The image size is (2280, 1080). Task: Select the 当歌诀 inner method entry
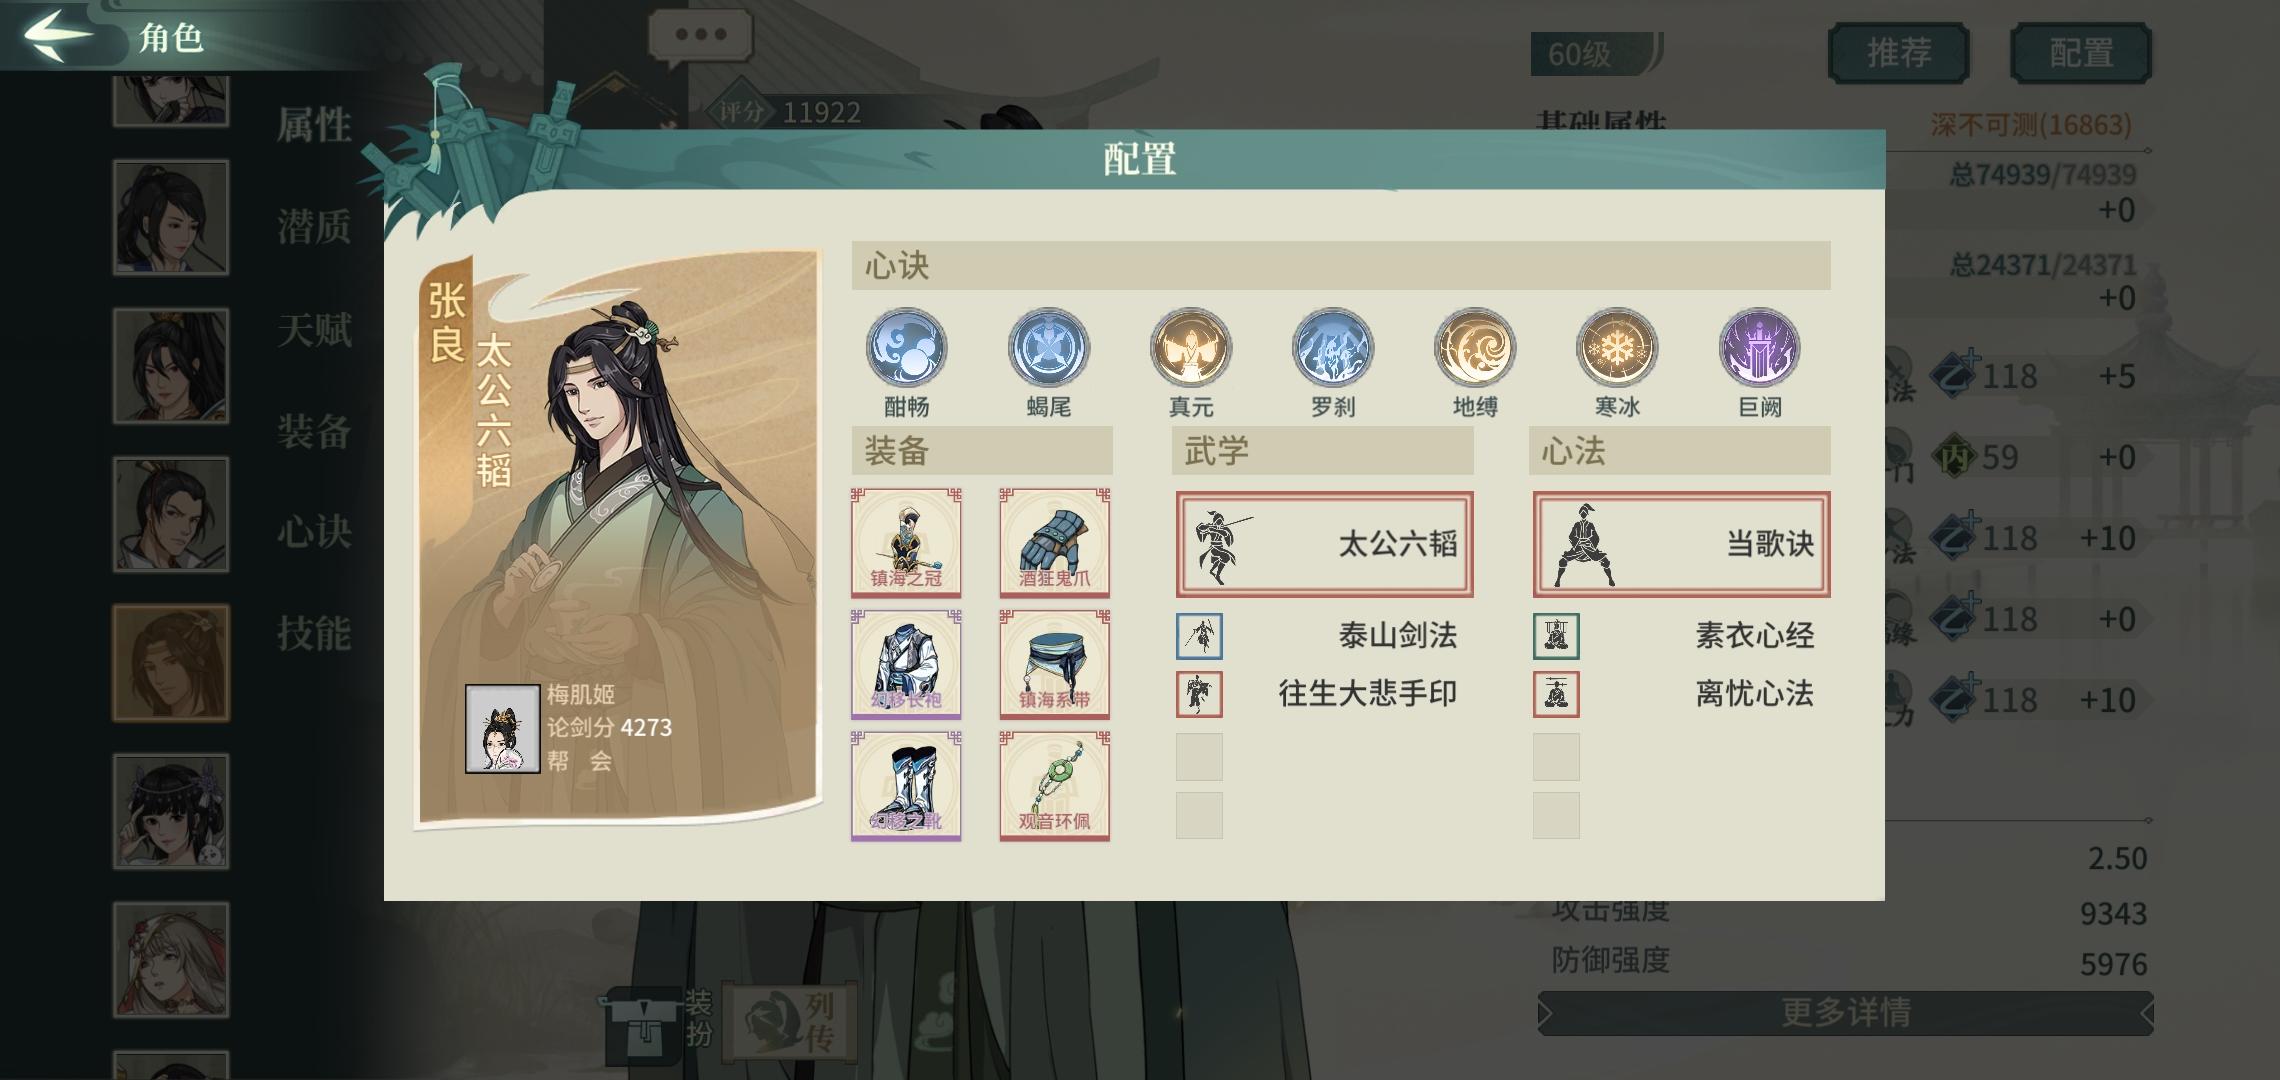pyautogui.click(x=1681, y=544)
